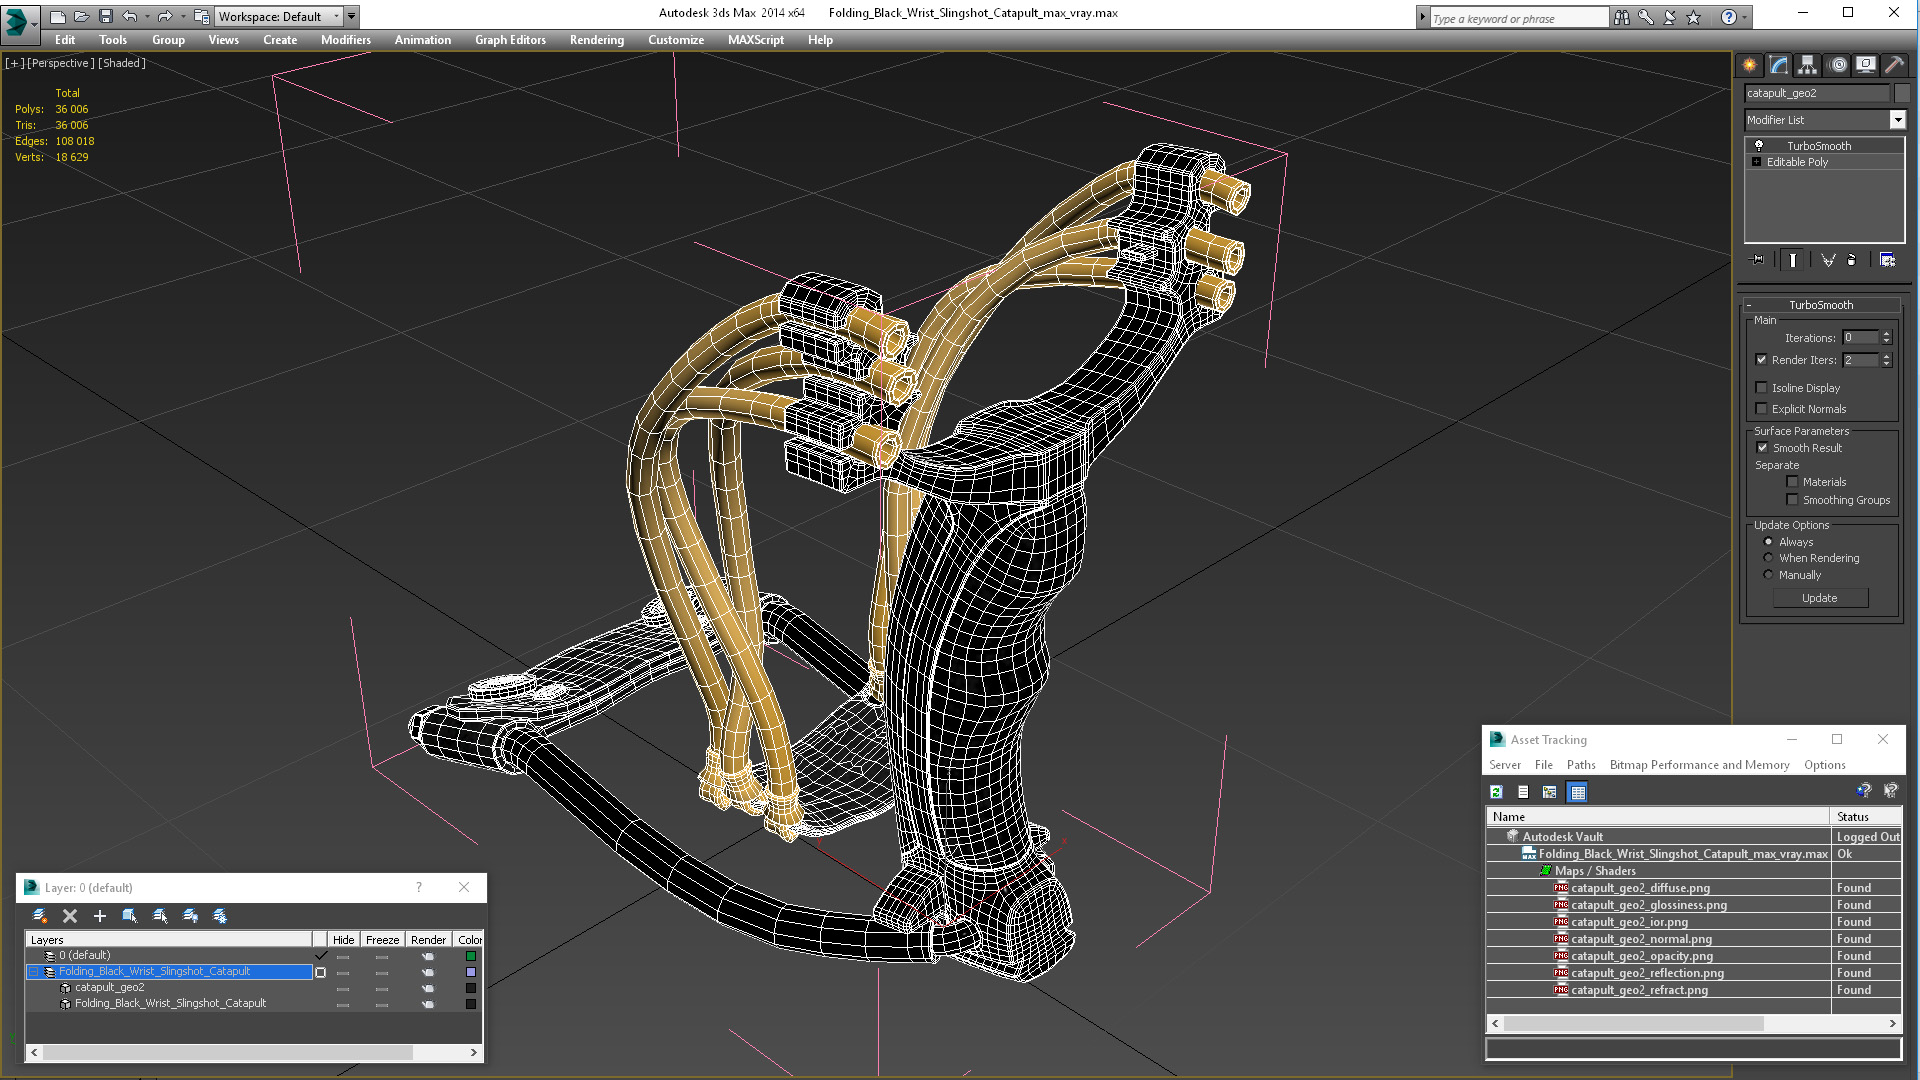This screenshot has width=1920, height=1080.
Task: Click Remove modifier from stack trash icon
Action: [x=1851, y=260]
